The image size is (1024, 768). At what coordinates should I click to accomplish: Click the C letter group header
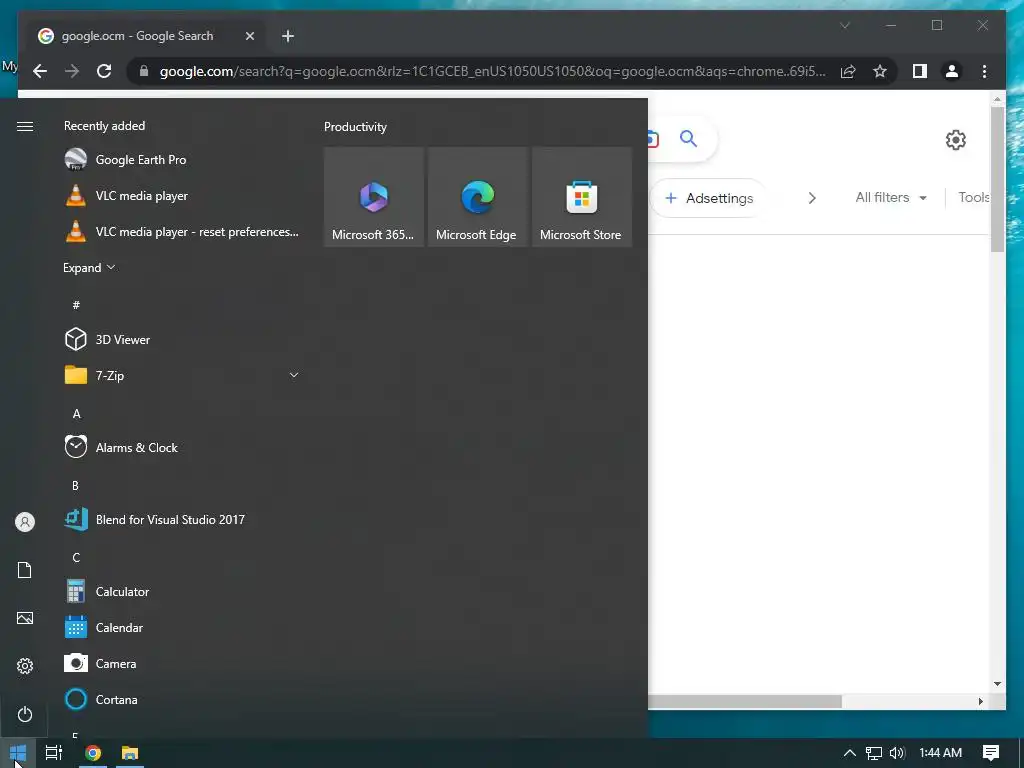pos(76,557)
